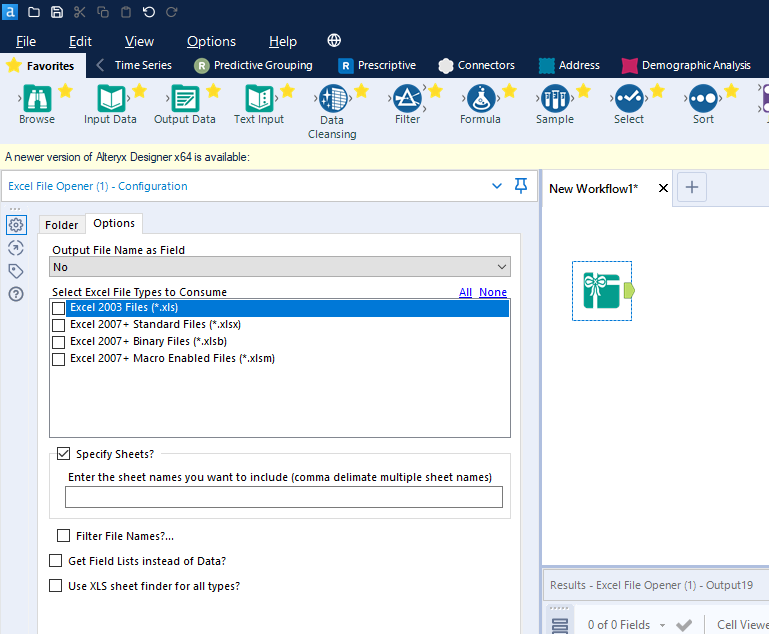Enable Get Field Lists instead of Data

56,561
